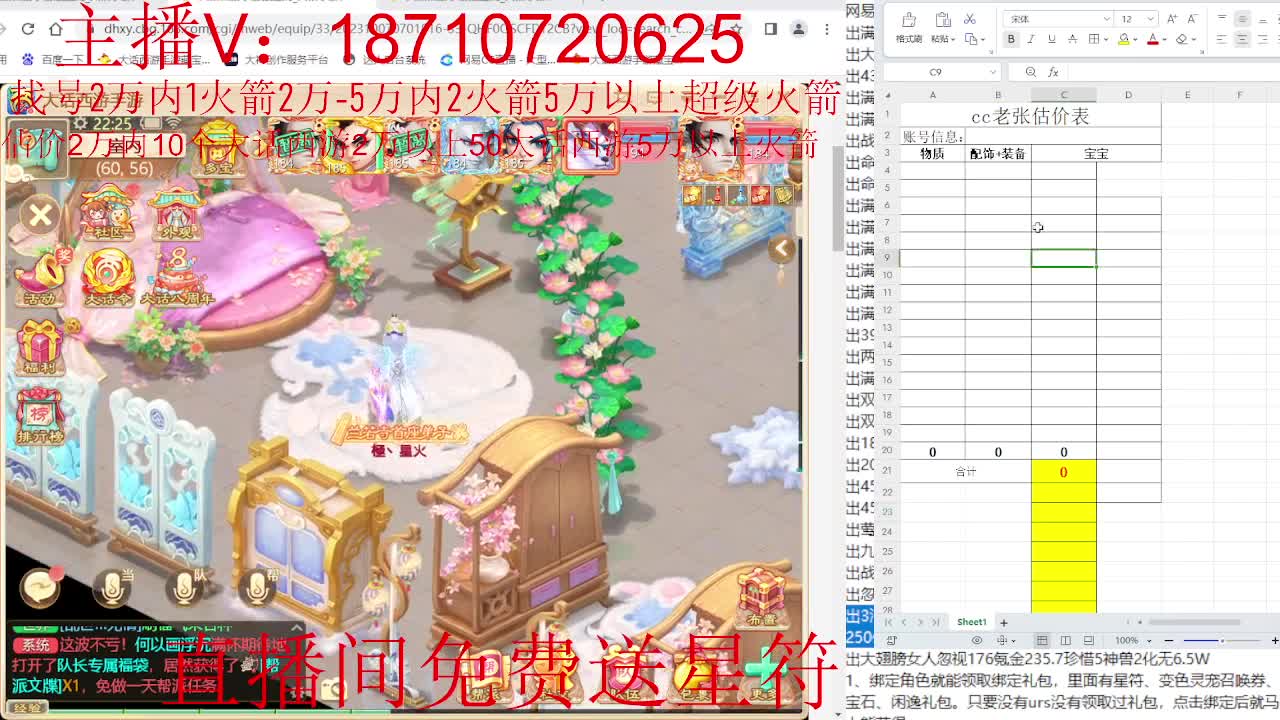Toggle Underline formatting

[x=1051, y=39]
